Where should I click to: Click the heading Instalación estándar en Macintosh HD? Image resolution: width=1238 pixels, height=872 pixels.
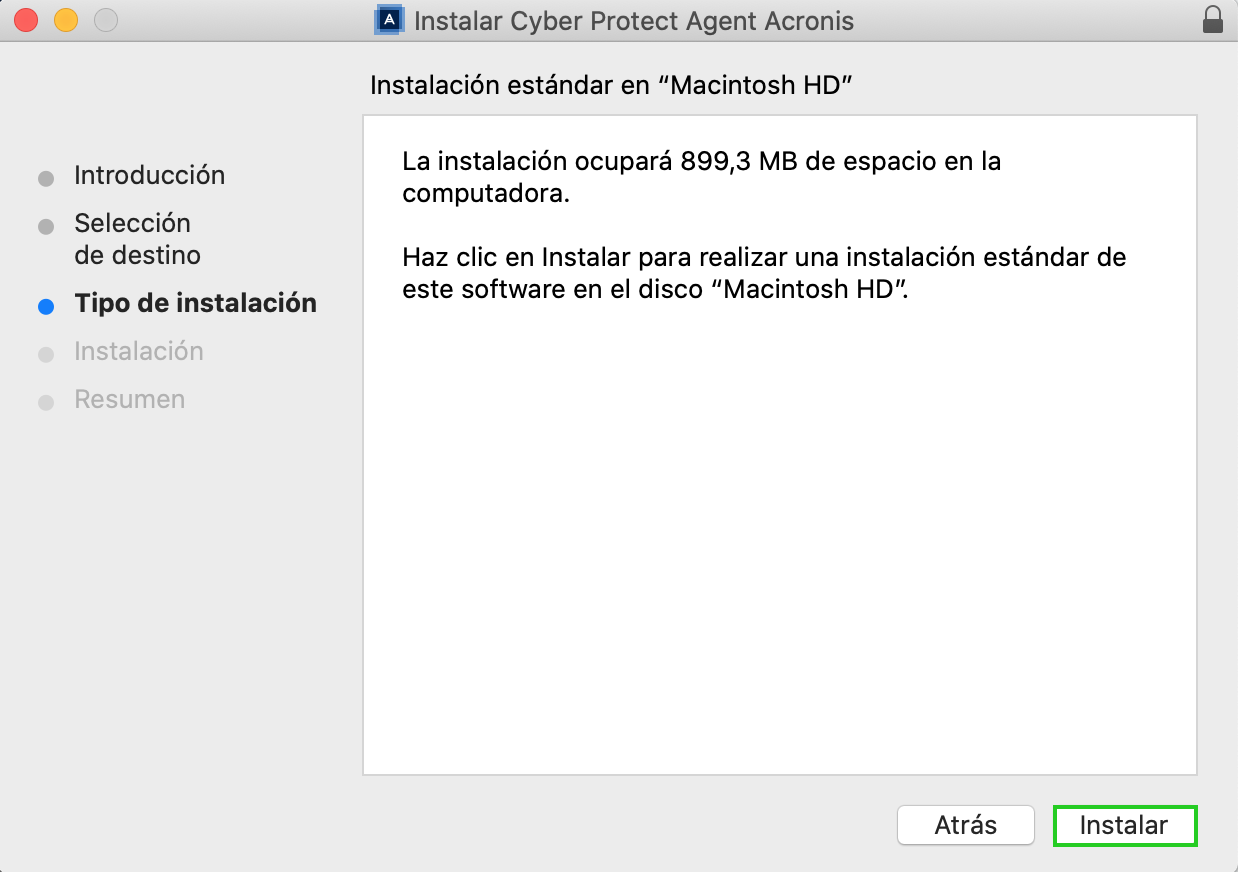611,85
